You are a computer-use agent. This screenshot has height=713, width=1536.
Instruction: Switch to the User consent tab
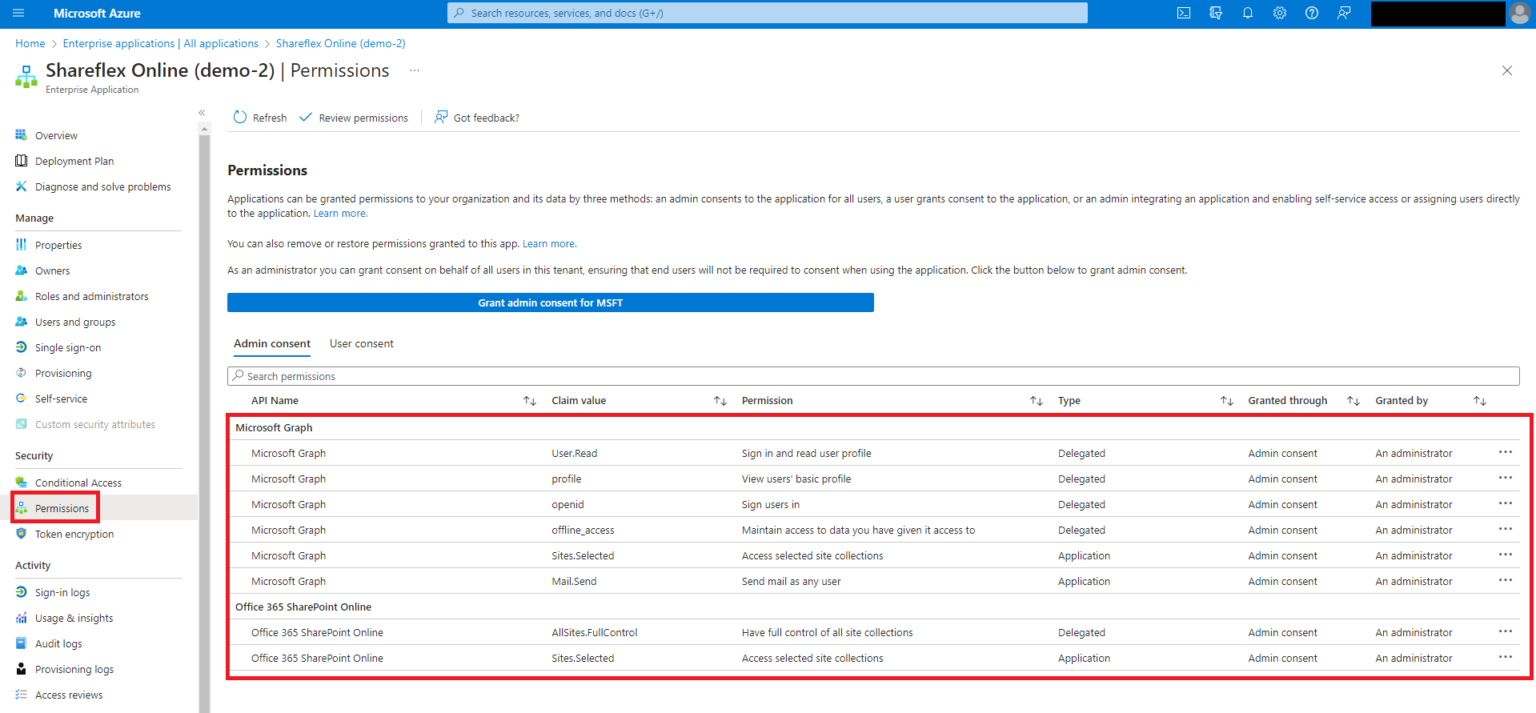[x=361, y=343]
